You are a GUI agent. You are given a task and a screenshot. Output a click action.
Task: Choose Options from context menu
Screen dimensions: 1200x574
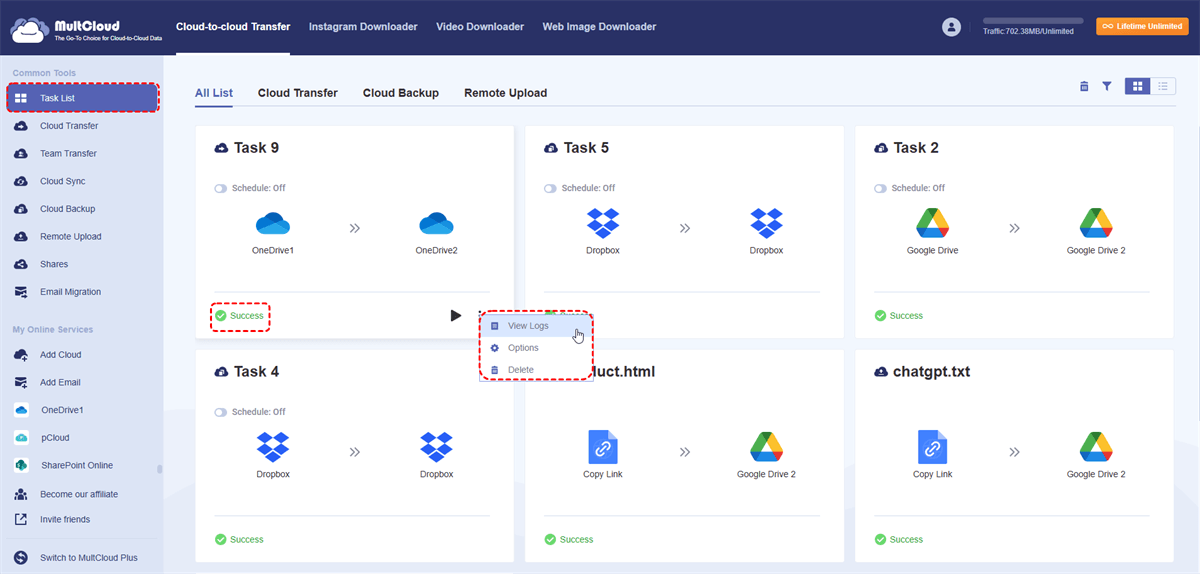535,348
